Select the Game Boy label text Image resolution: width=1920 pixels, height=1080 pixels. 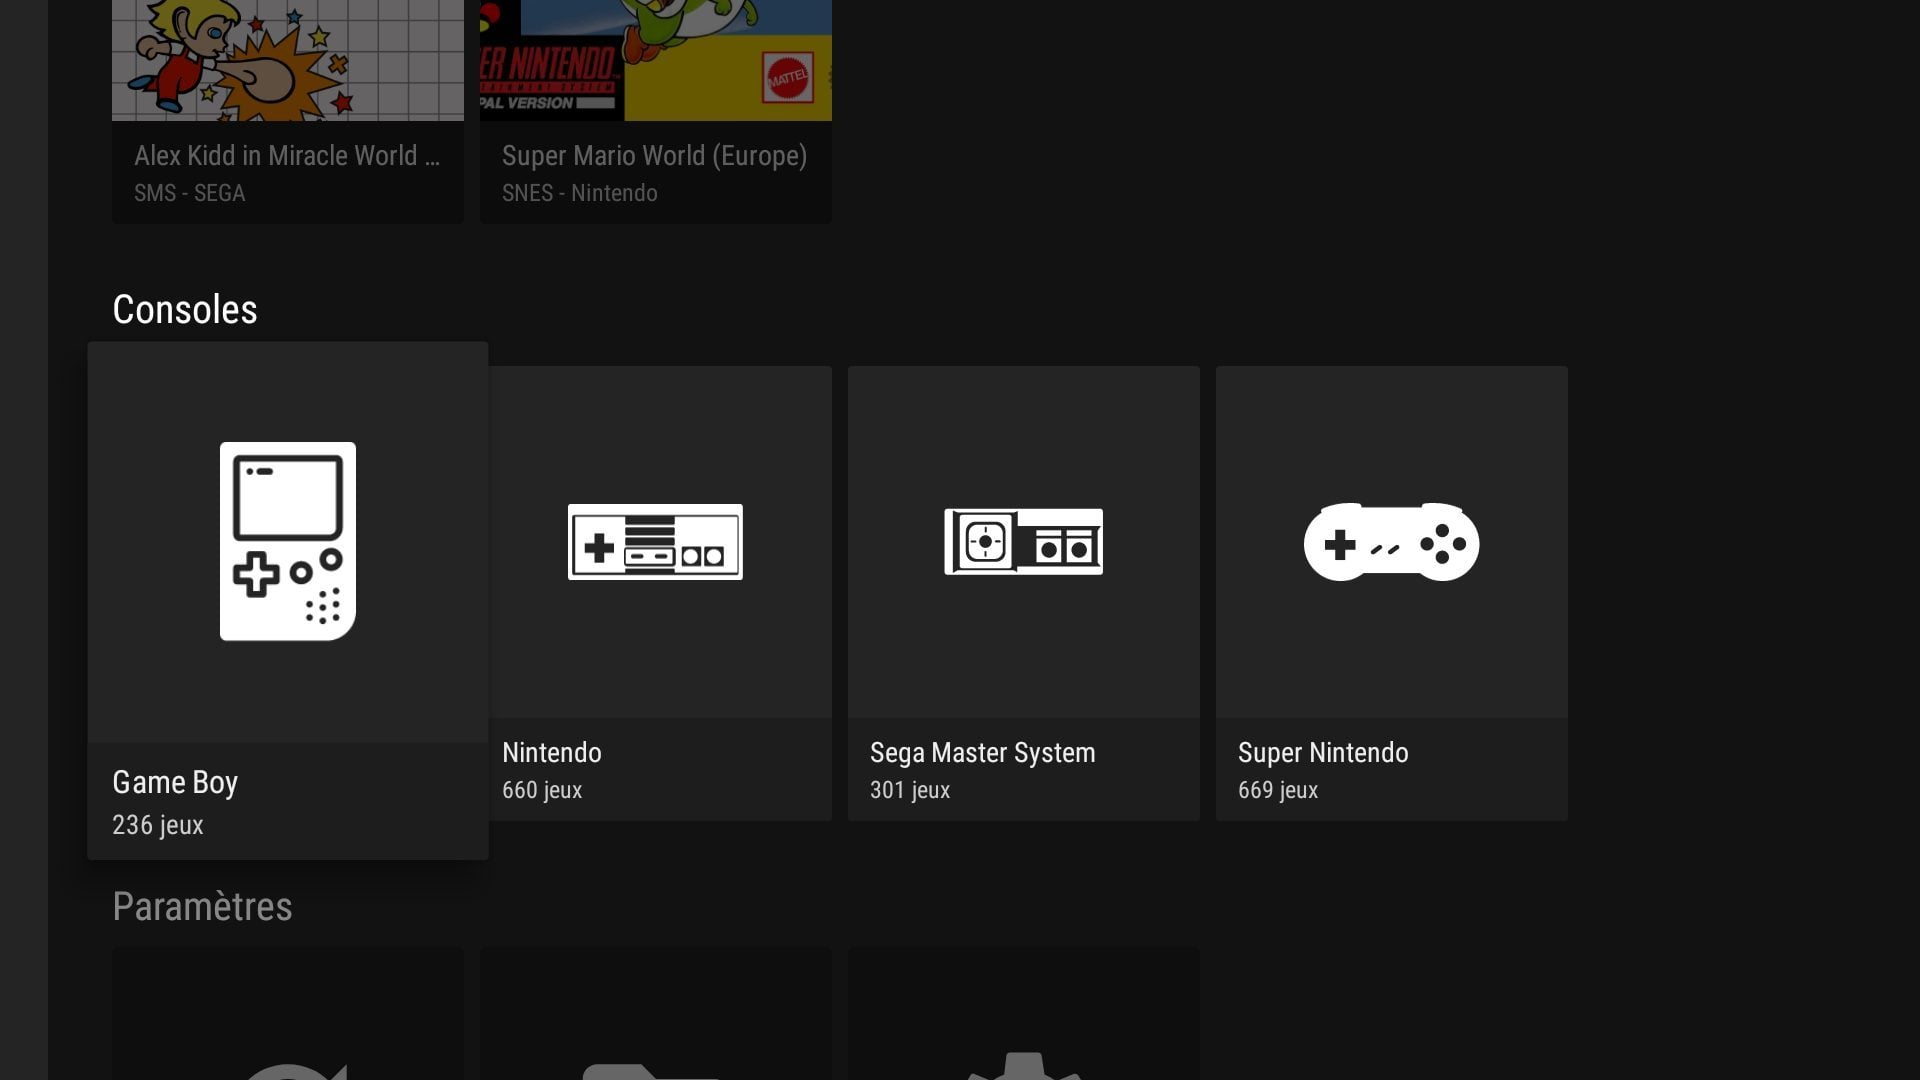[175, 782]
